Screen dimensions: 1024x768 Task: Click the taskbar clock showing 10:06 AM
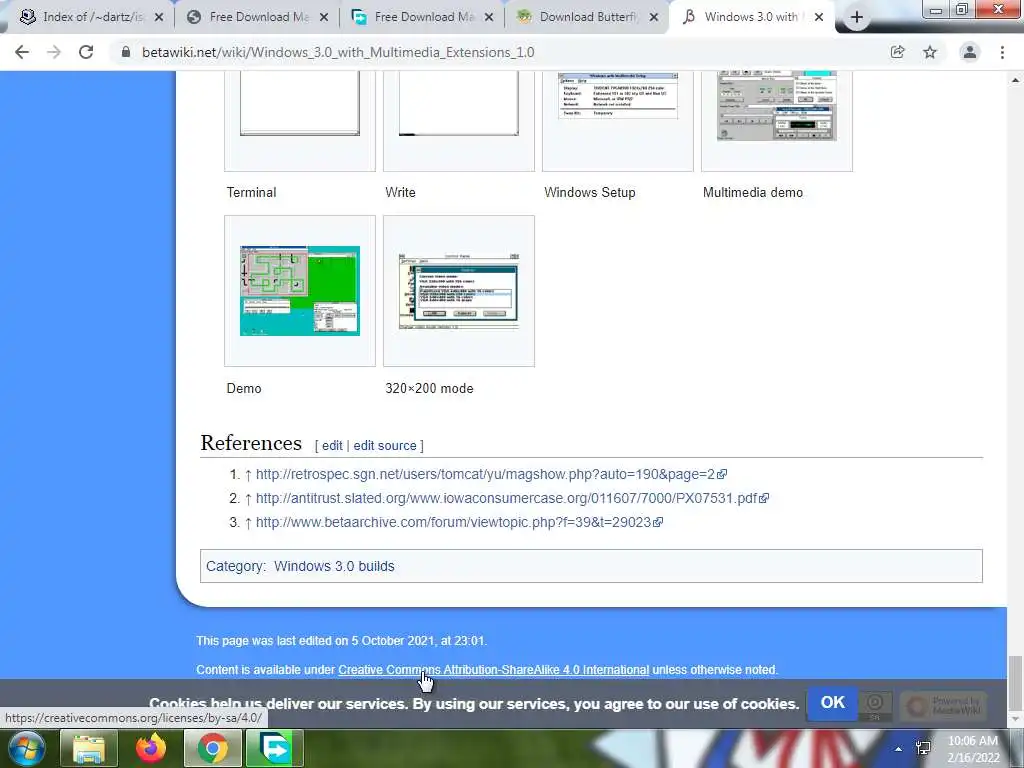[x=973, y=749]
